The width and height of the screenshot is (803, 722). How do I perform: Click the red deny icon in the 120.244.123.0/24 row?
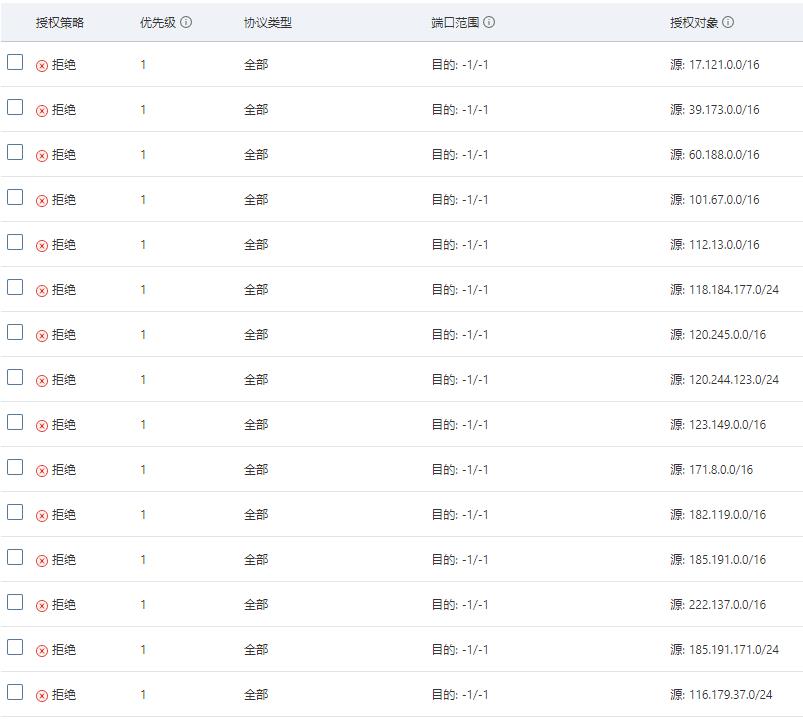(42, 380)
